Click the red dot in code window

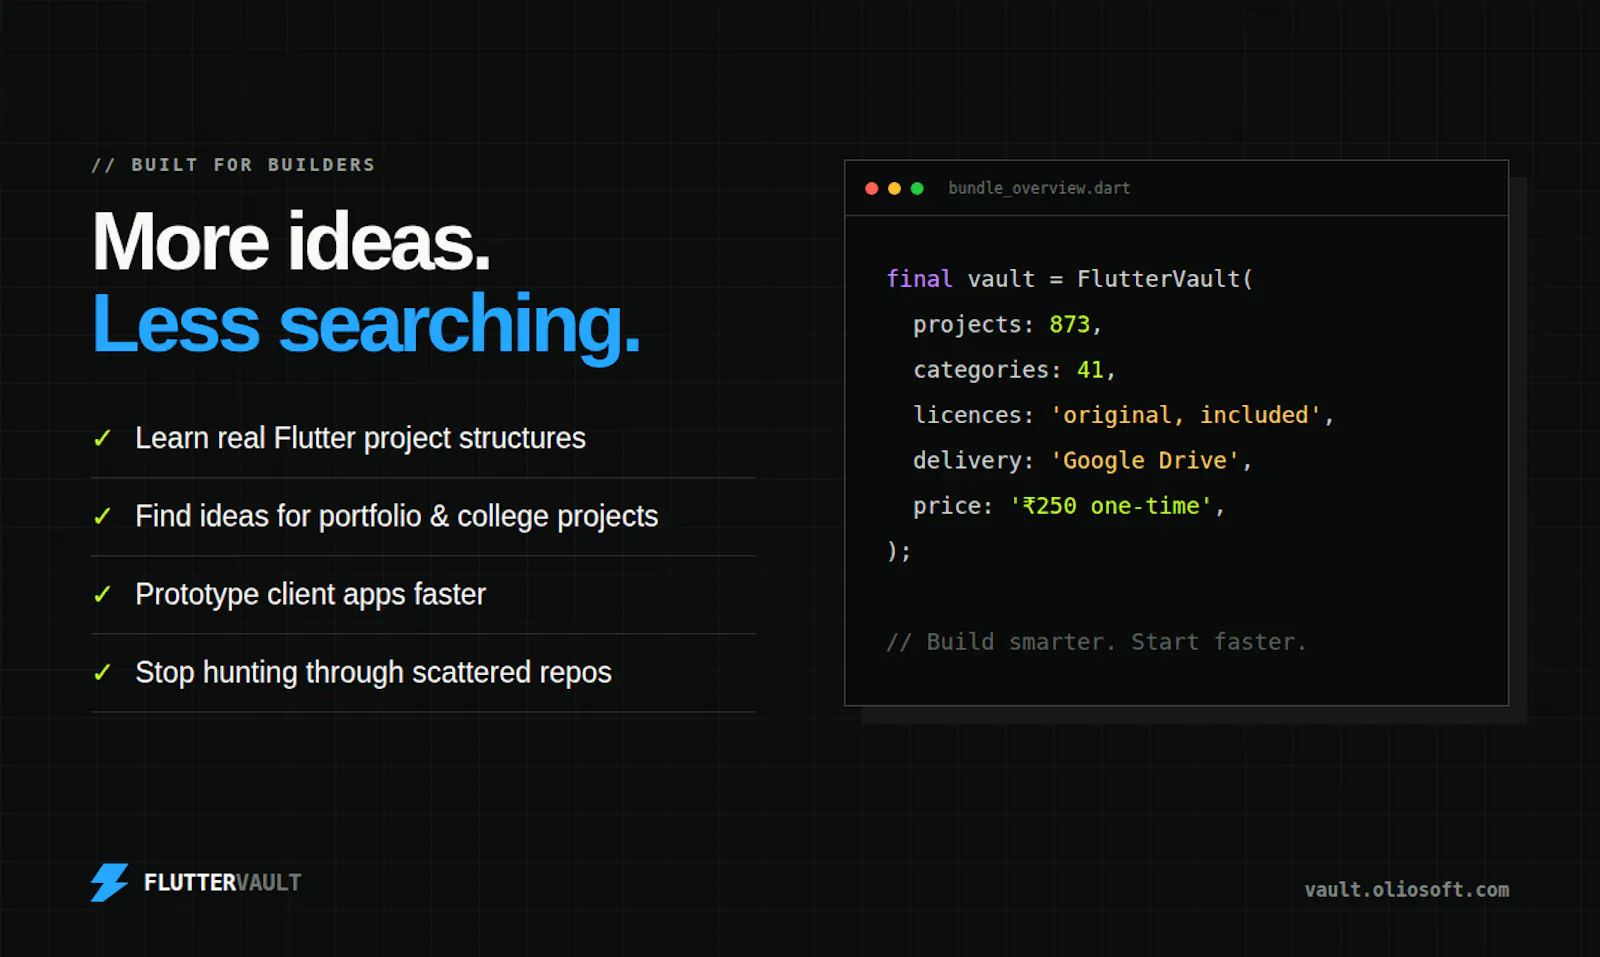(871, 188)
